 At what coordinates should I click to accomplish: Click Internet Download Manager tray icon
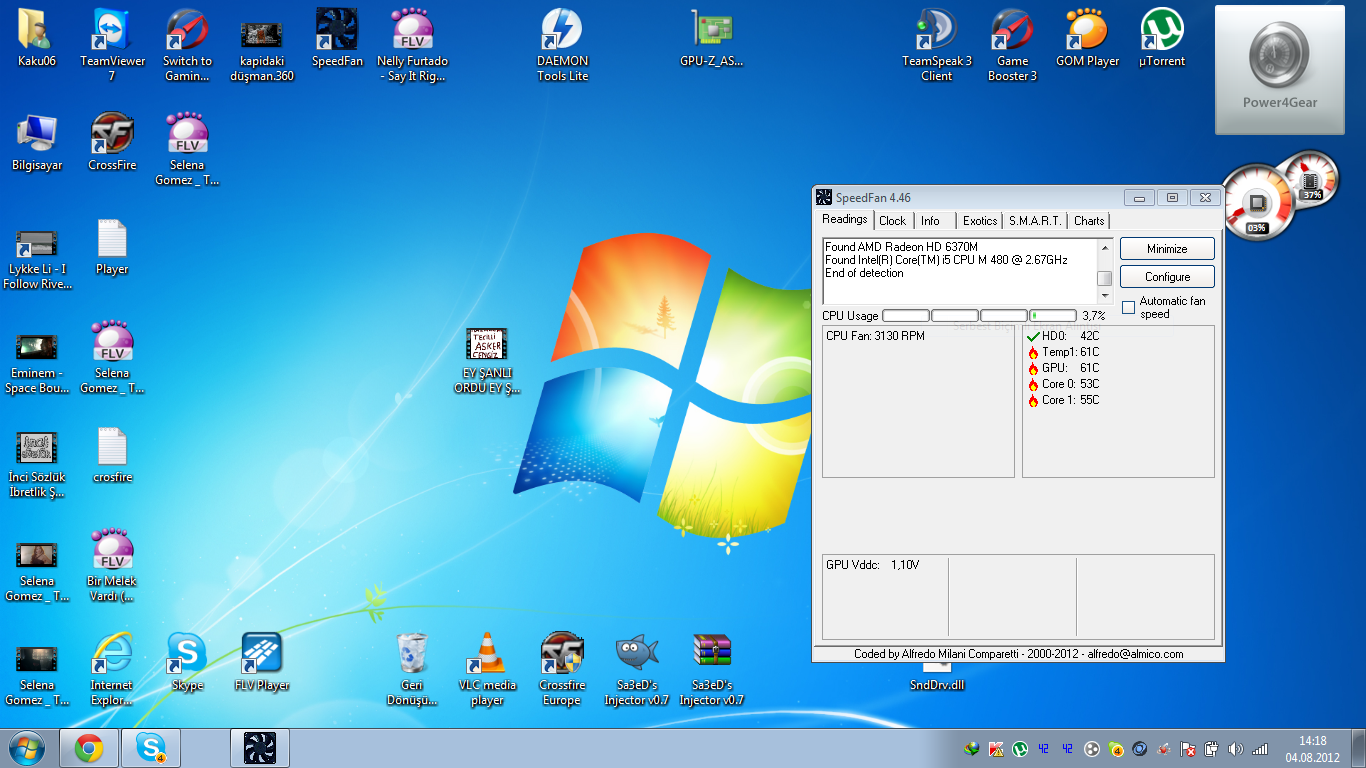tap(972, 748)
